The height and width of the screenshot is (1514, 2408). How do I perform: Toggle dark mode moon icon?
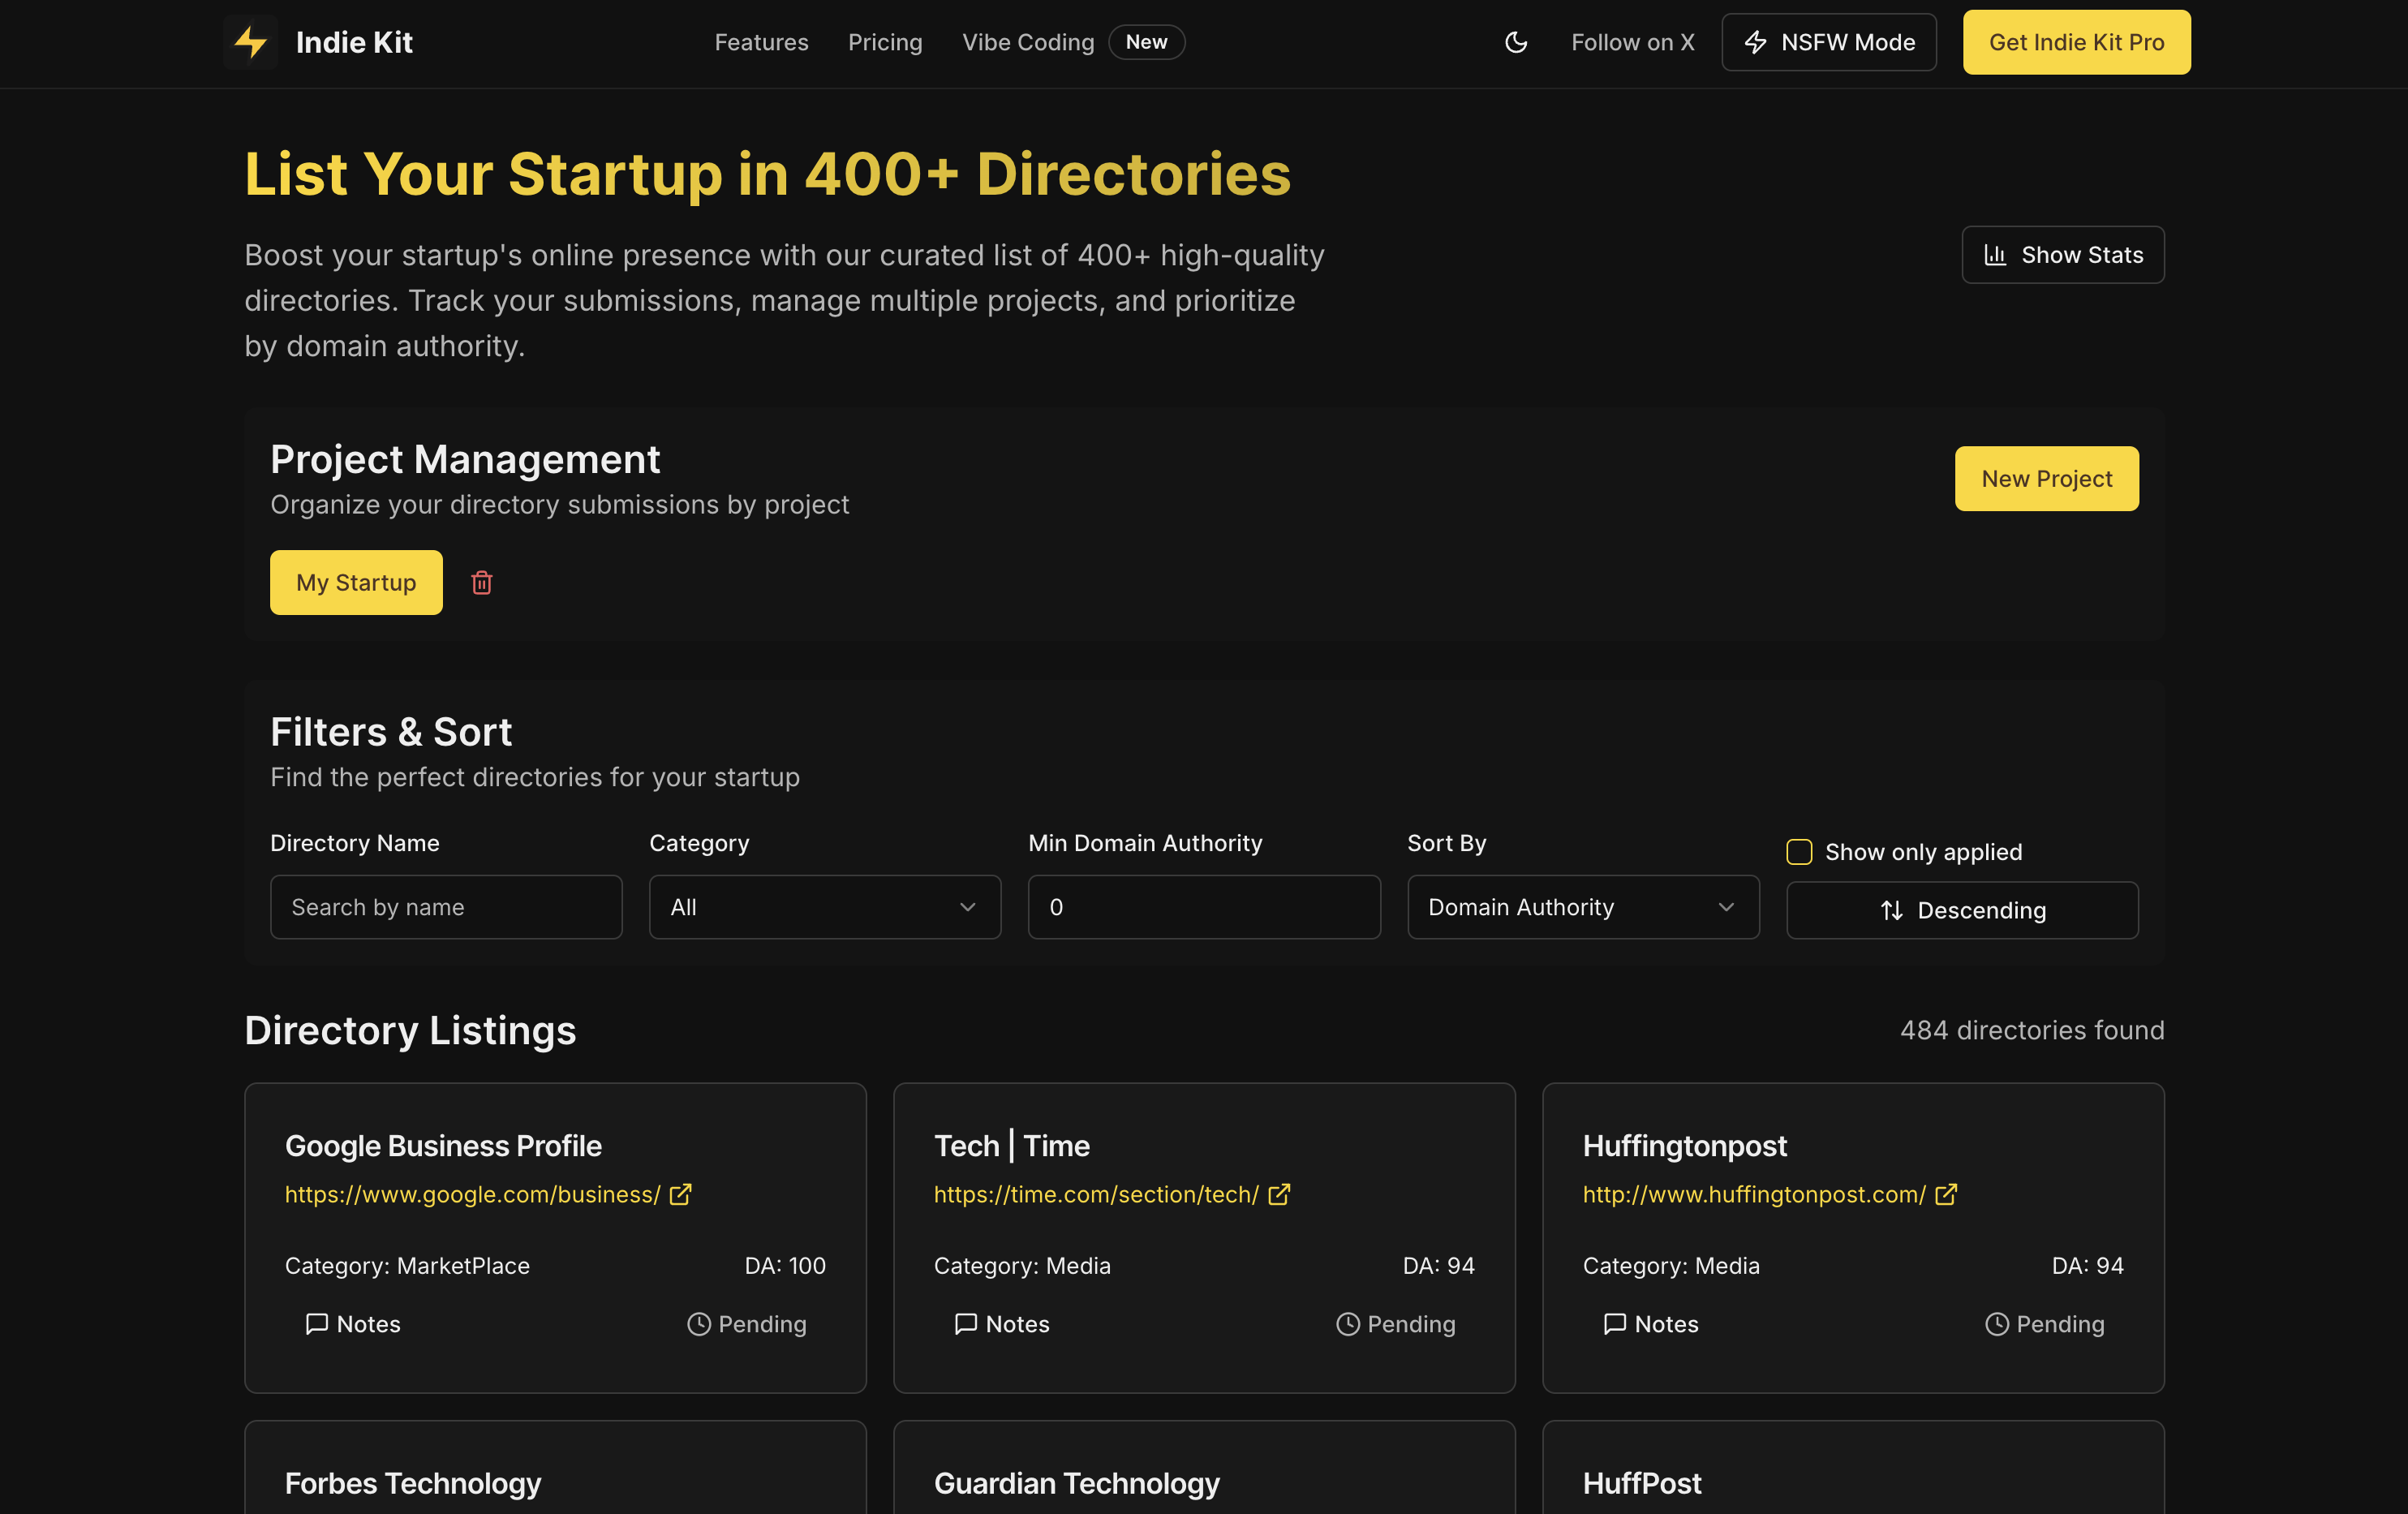point(1516,42)
